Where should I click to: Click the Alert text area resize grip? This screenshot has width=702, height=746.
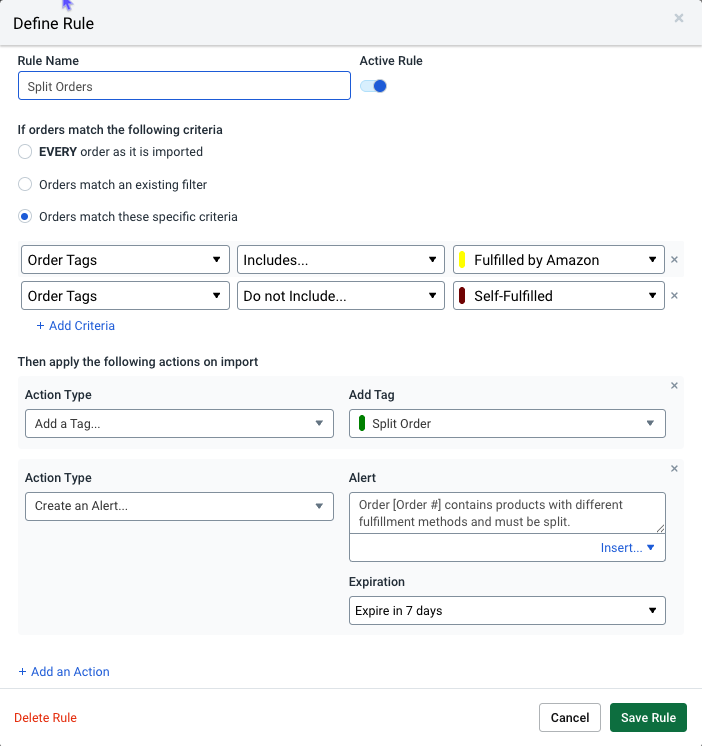[x=660, y=529]
